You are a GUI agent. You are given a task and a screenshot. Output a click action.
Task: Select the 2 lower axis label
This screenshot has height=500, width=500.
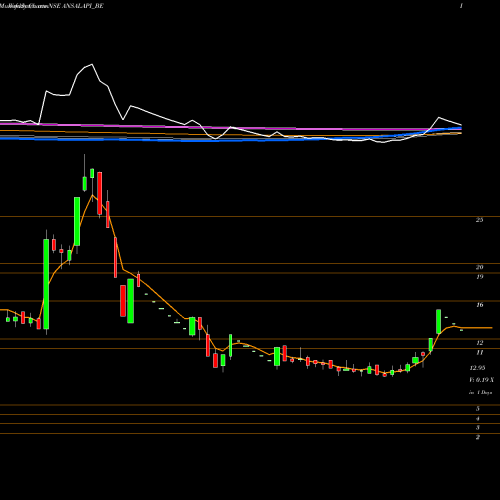[x=478, y=437]
